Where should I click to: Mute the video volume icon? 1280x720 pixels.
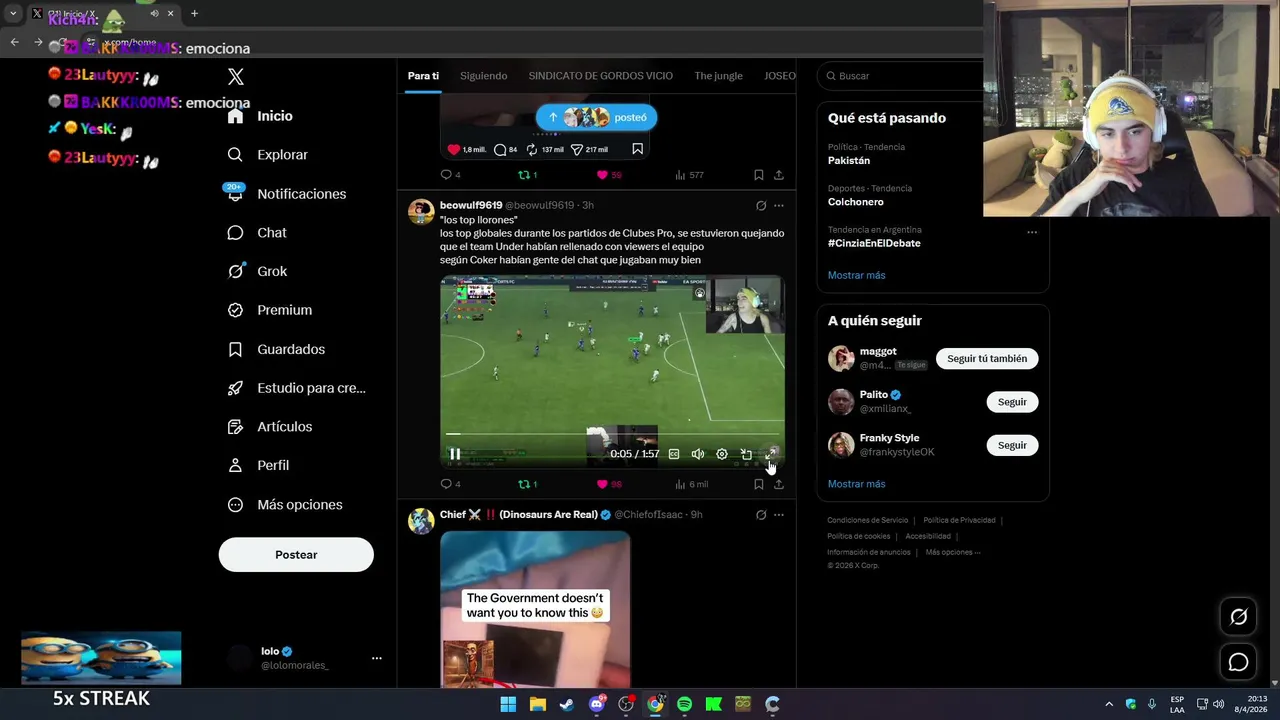coord(698,454)
